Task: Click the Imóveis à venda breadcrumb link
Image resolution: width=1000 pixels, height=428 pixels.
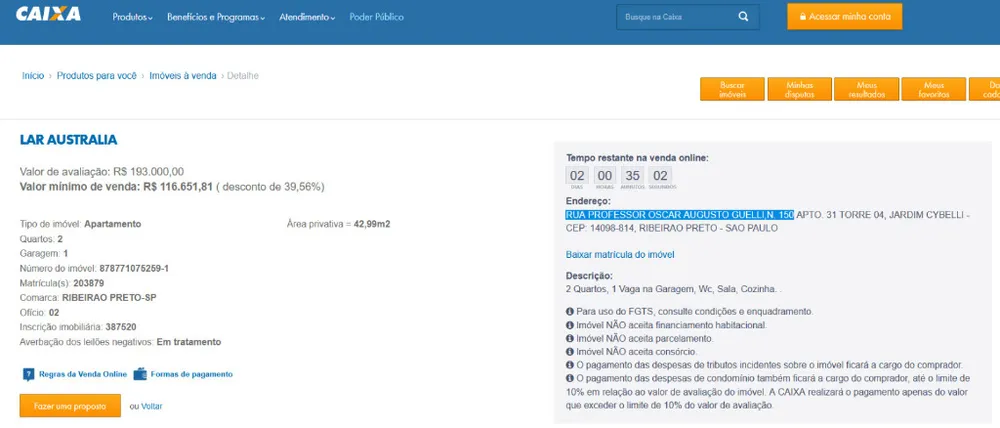Action: [x=183, y=75]
